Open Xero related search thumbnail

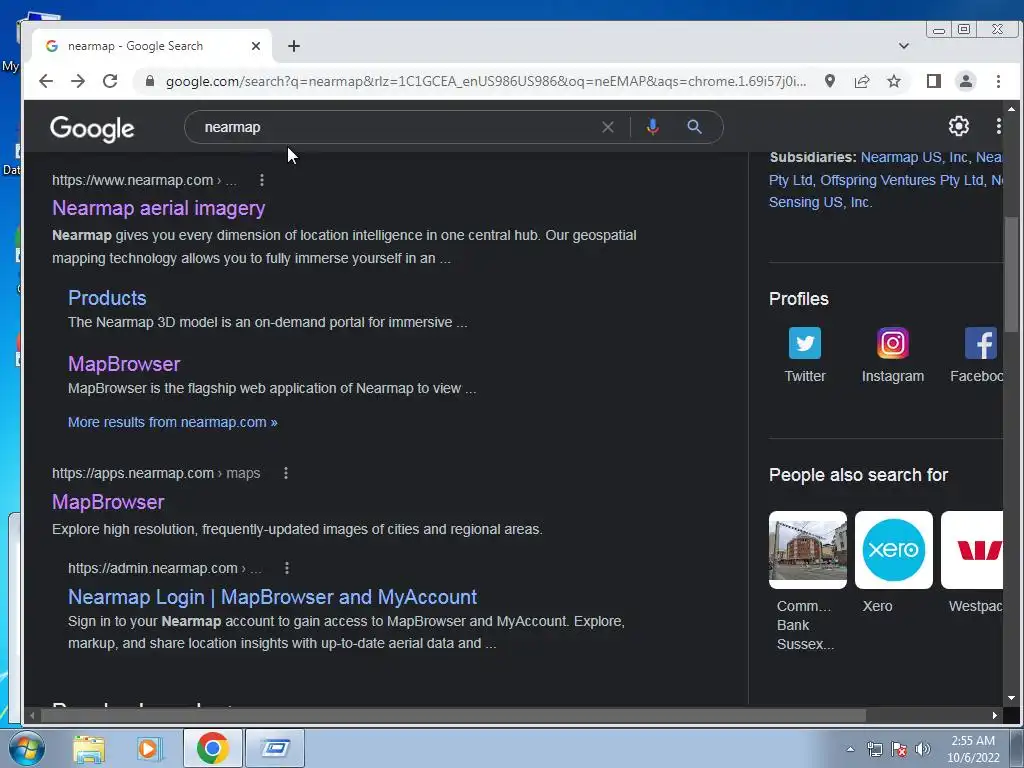893,550
